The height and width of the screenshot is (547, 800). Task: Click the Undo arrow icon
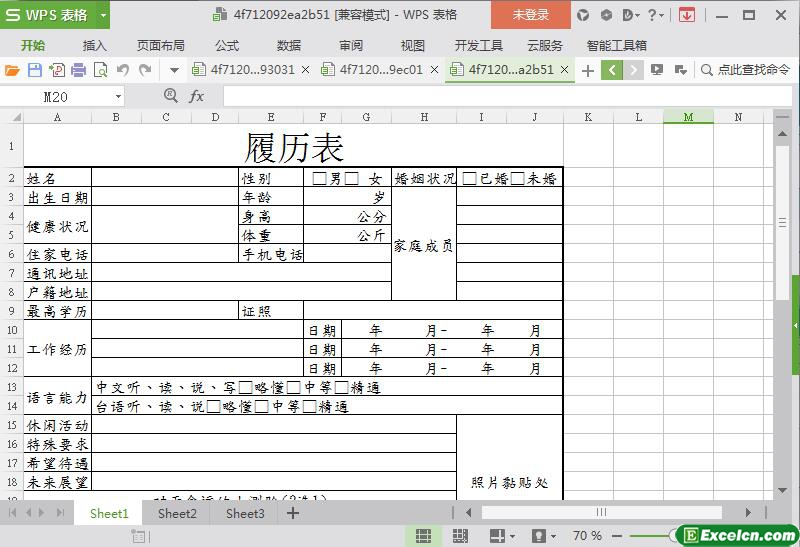click(x=122, y=70)
